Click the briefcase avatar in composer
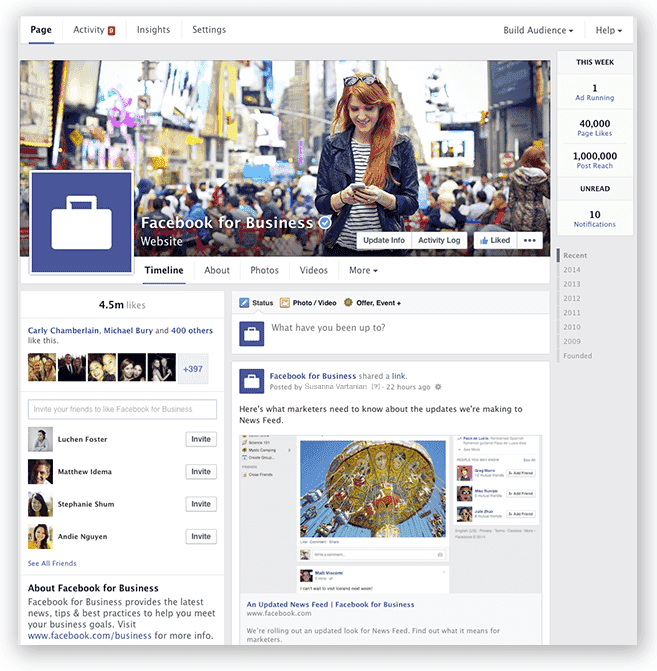The height and width of the screenshot is (671, 657). pyautogui.click(x=252, y=334)
